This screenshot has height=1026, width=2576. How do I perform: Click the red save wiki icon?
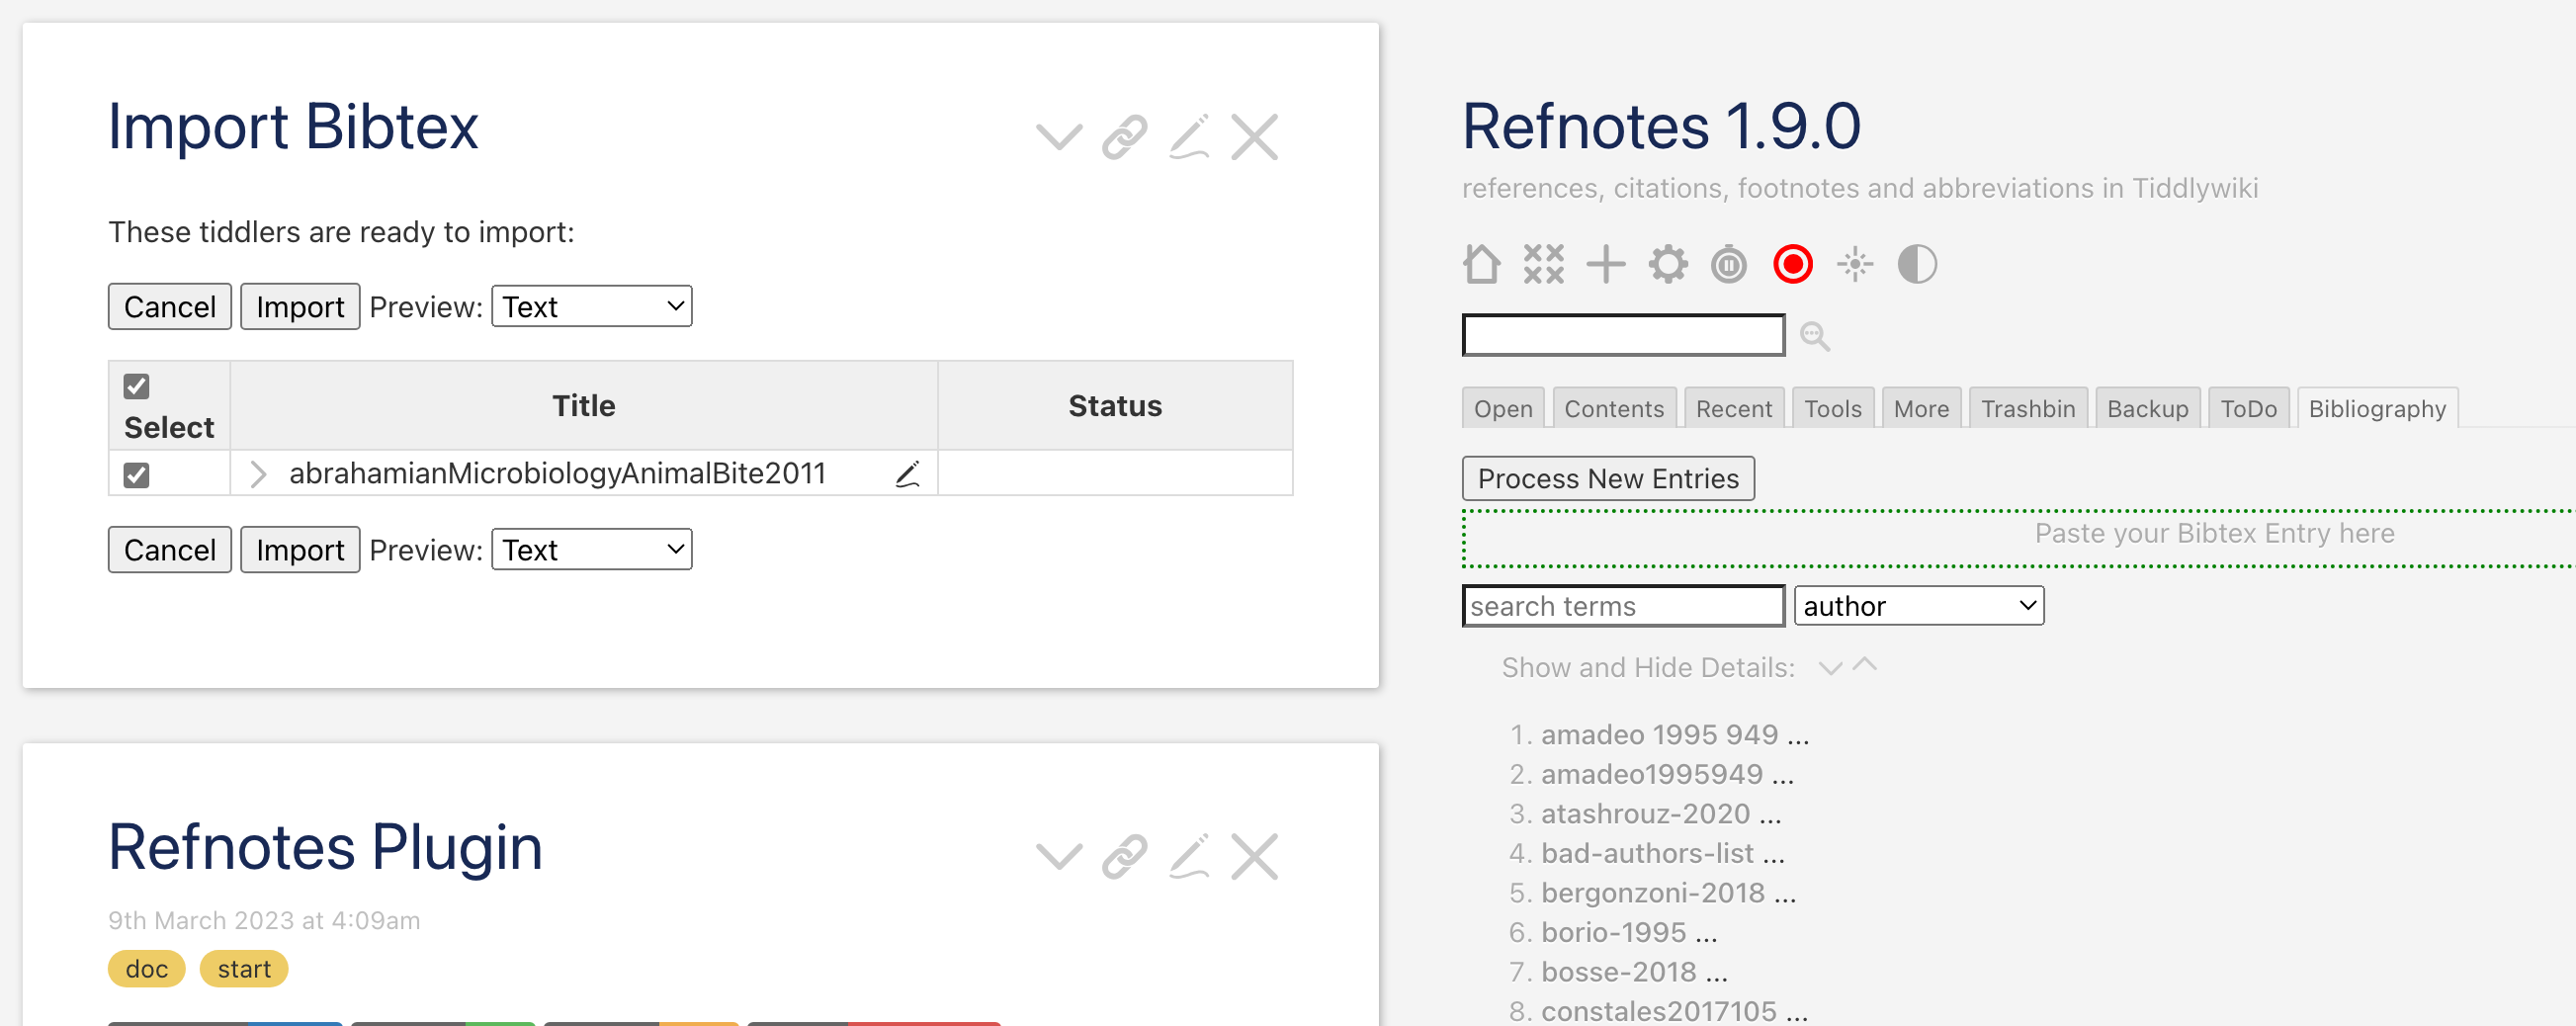pyautogui.click(x=1793, y=265)
